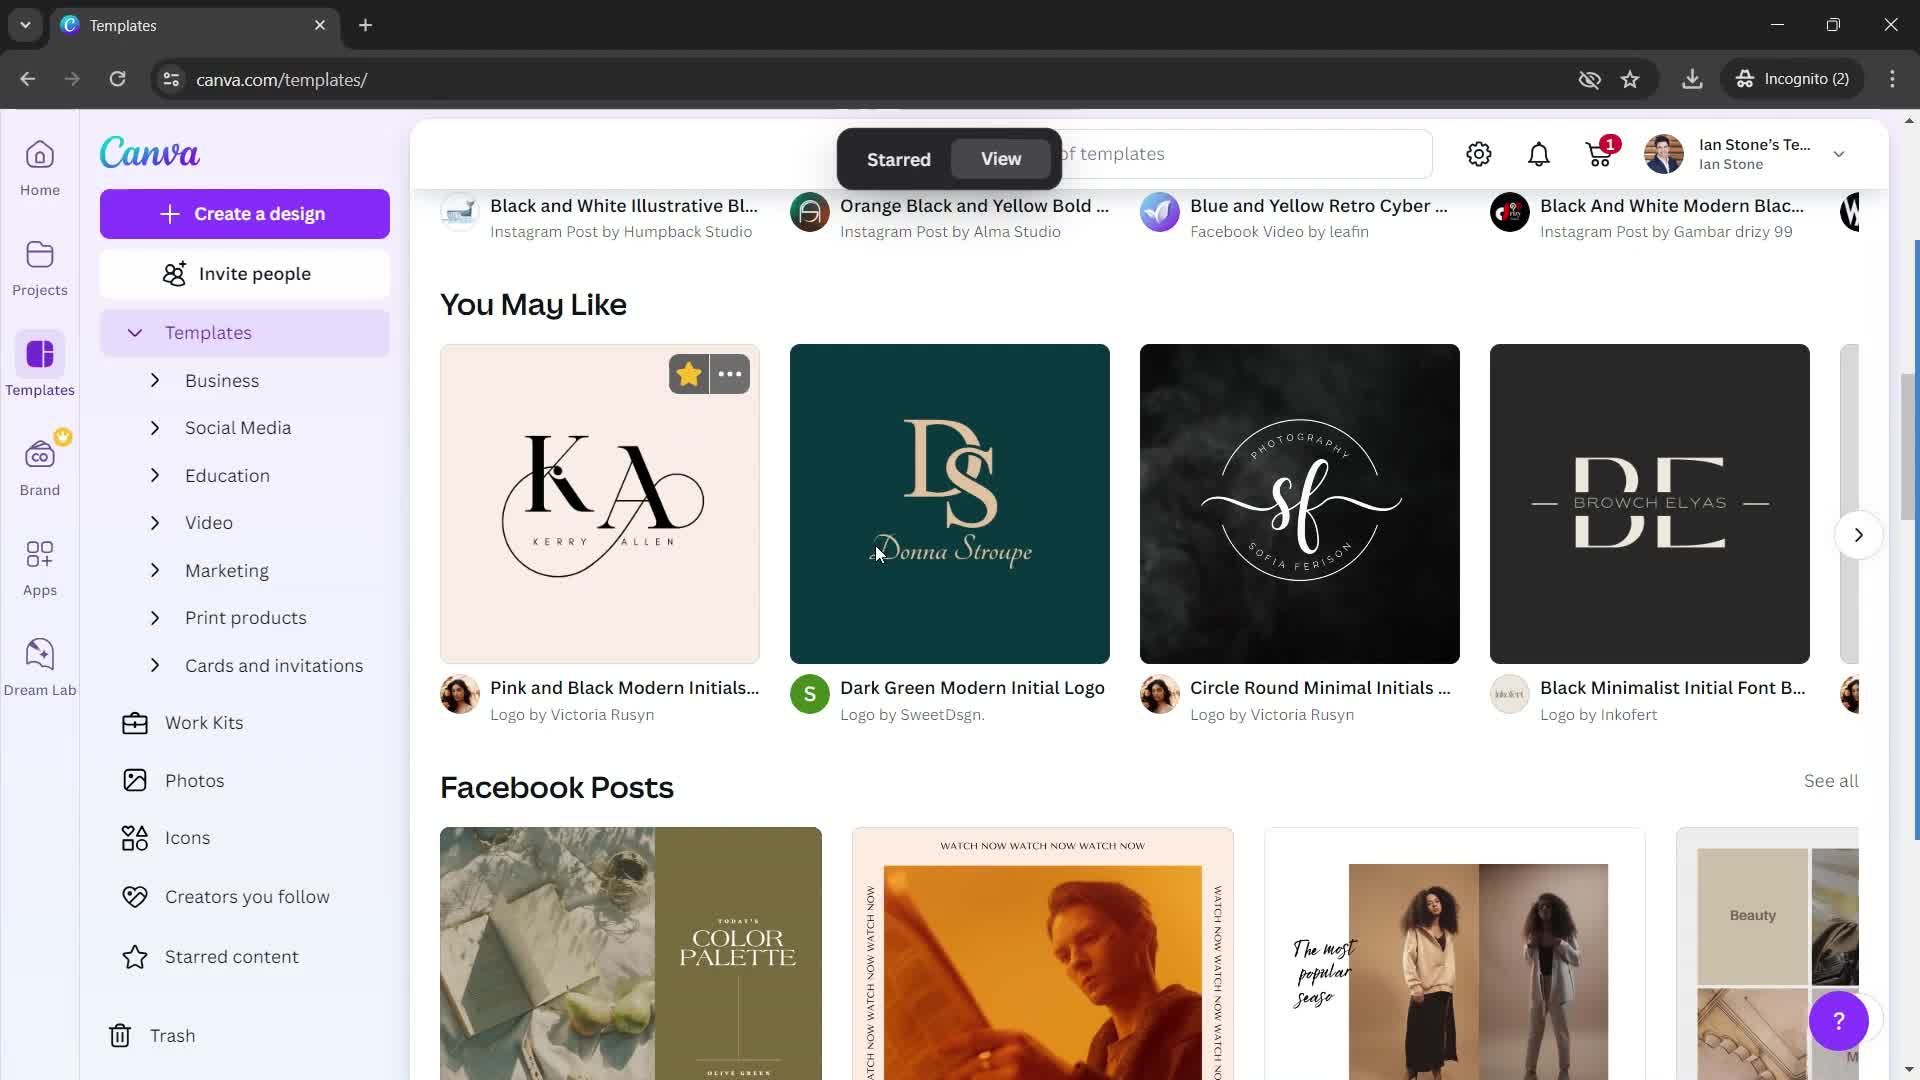Screen dimensions: 1920x1080
Task: Click See all for Facebook Posts
Action: coord(1831,781)
